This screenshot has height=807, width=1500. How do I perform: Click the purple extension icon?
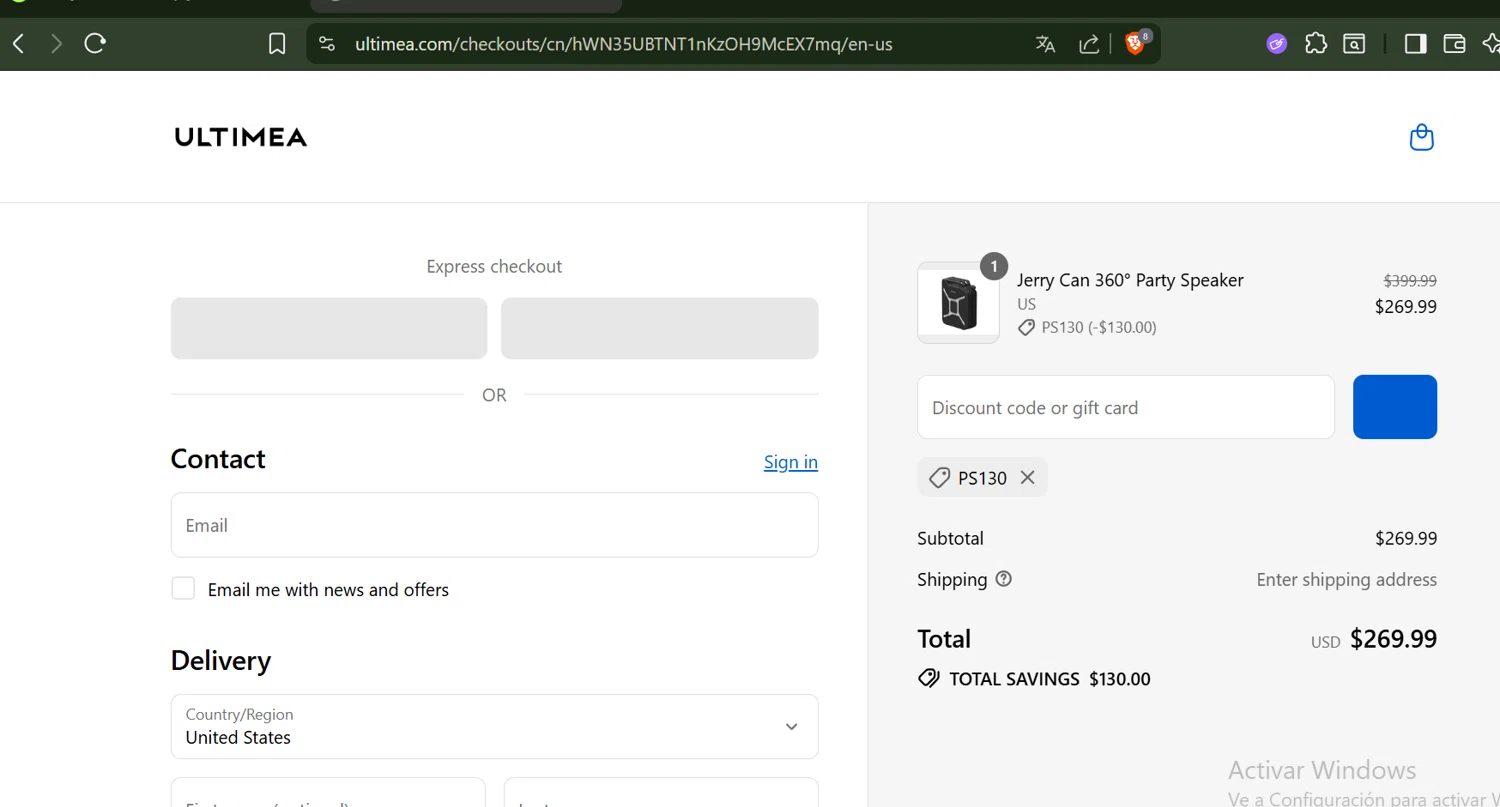tap(1276, 43)
